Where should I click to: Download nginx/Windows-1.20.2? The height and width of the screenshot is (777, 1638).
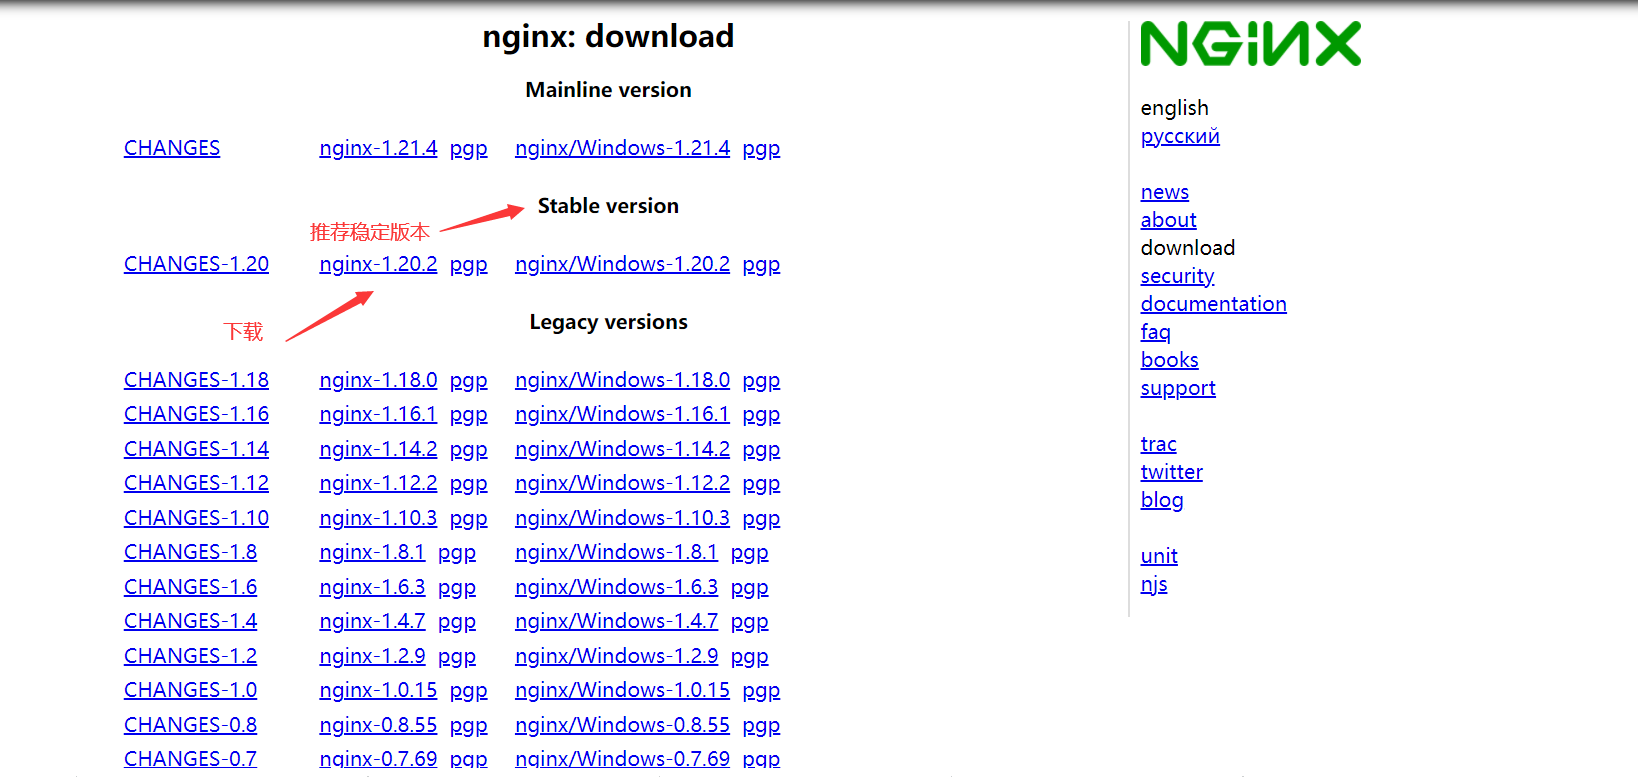point(622,264)
